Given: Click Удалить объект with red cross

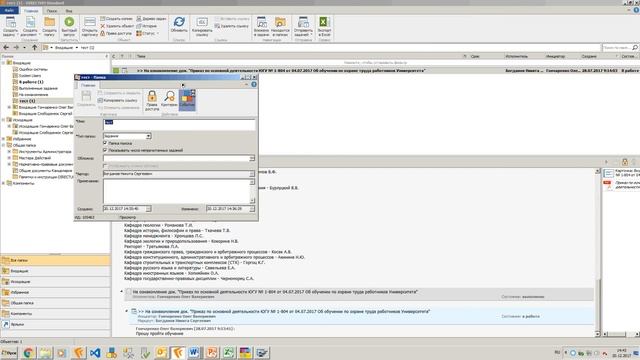Looking at the screenshot, I should coord(117,26).
